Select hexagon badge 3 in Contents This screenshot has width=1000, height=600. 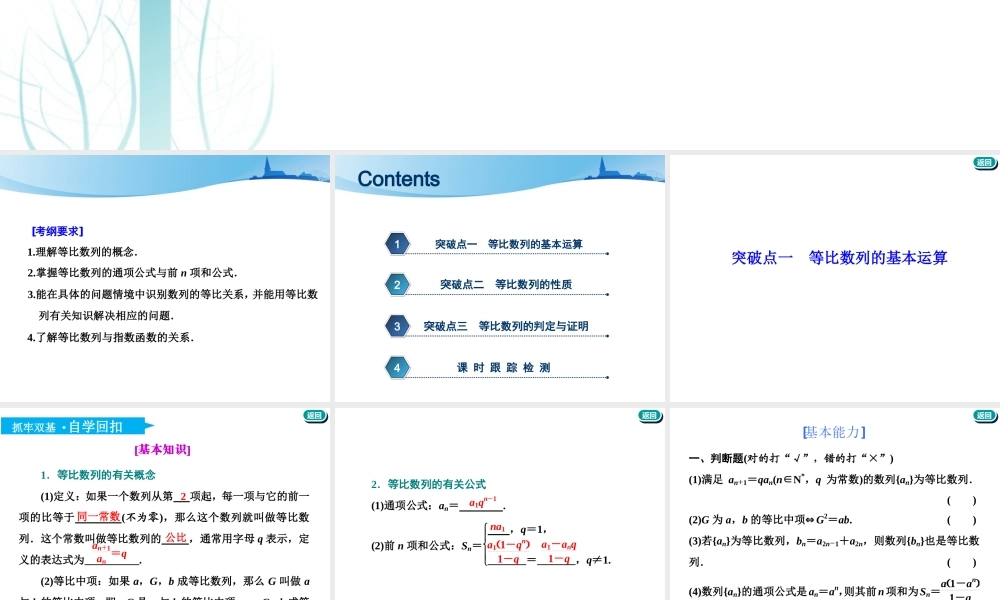pyautogui.click(x=397, y=325)
